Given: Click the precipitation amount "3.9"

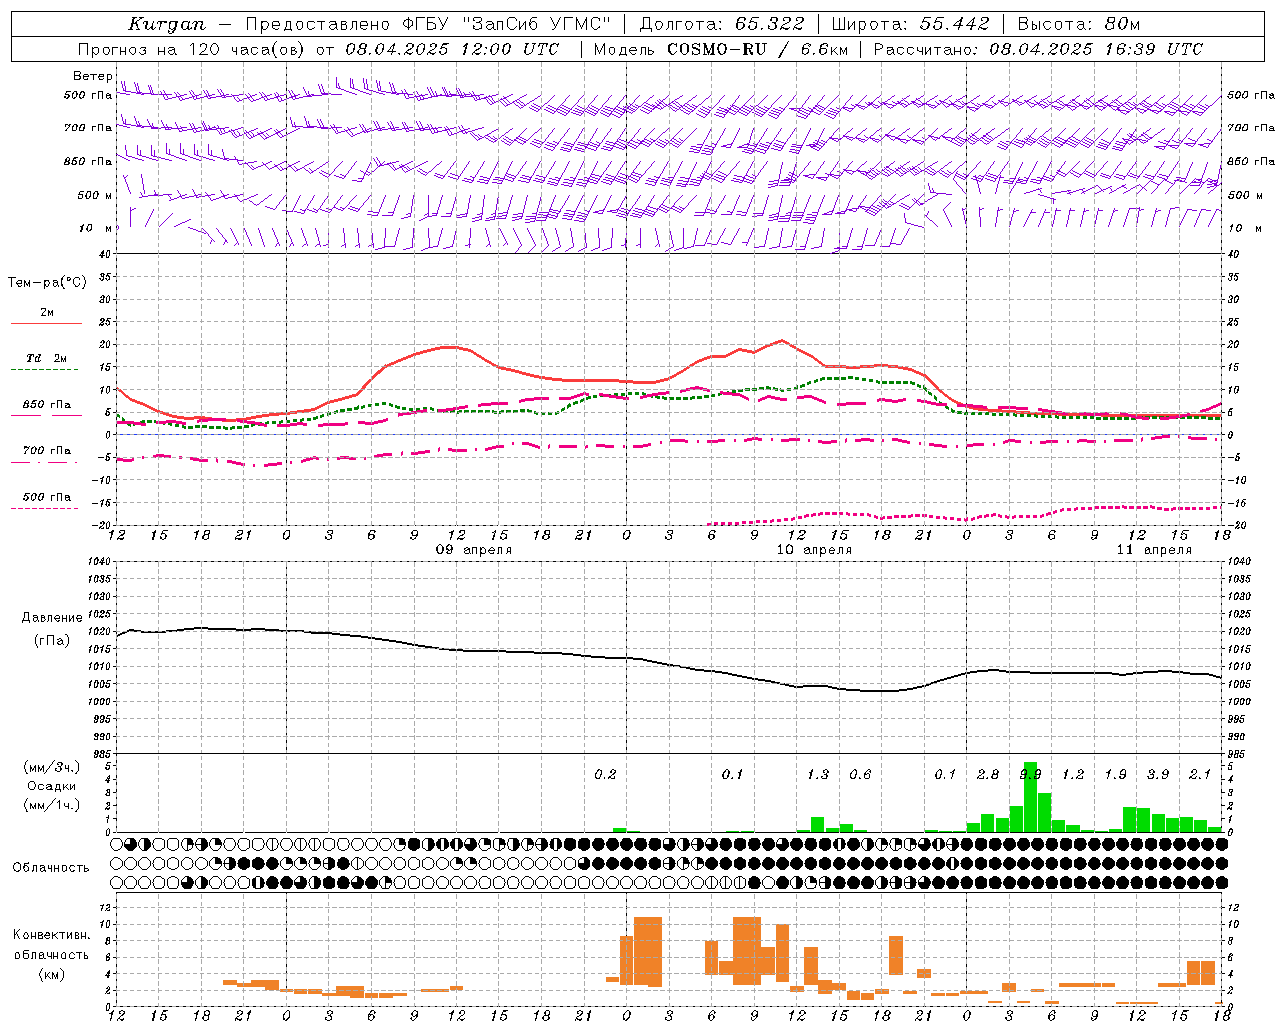Looking at the screenshot, I should pos(1158,775).
